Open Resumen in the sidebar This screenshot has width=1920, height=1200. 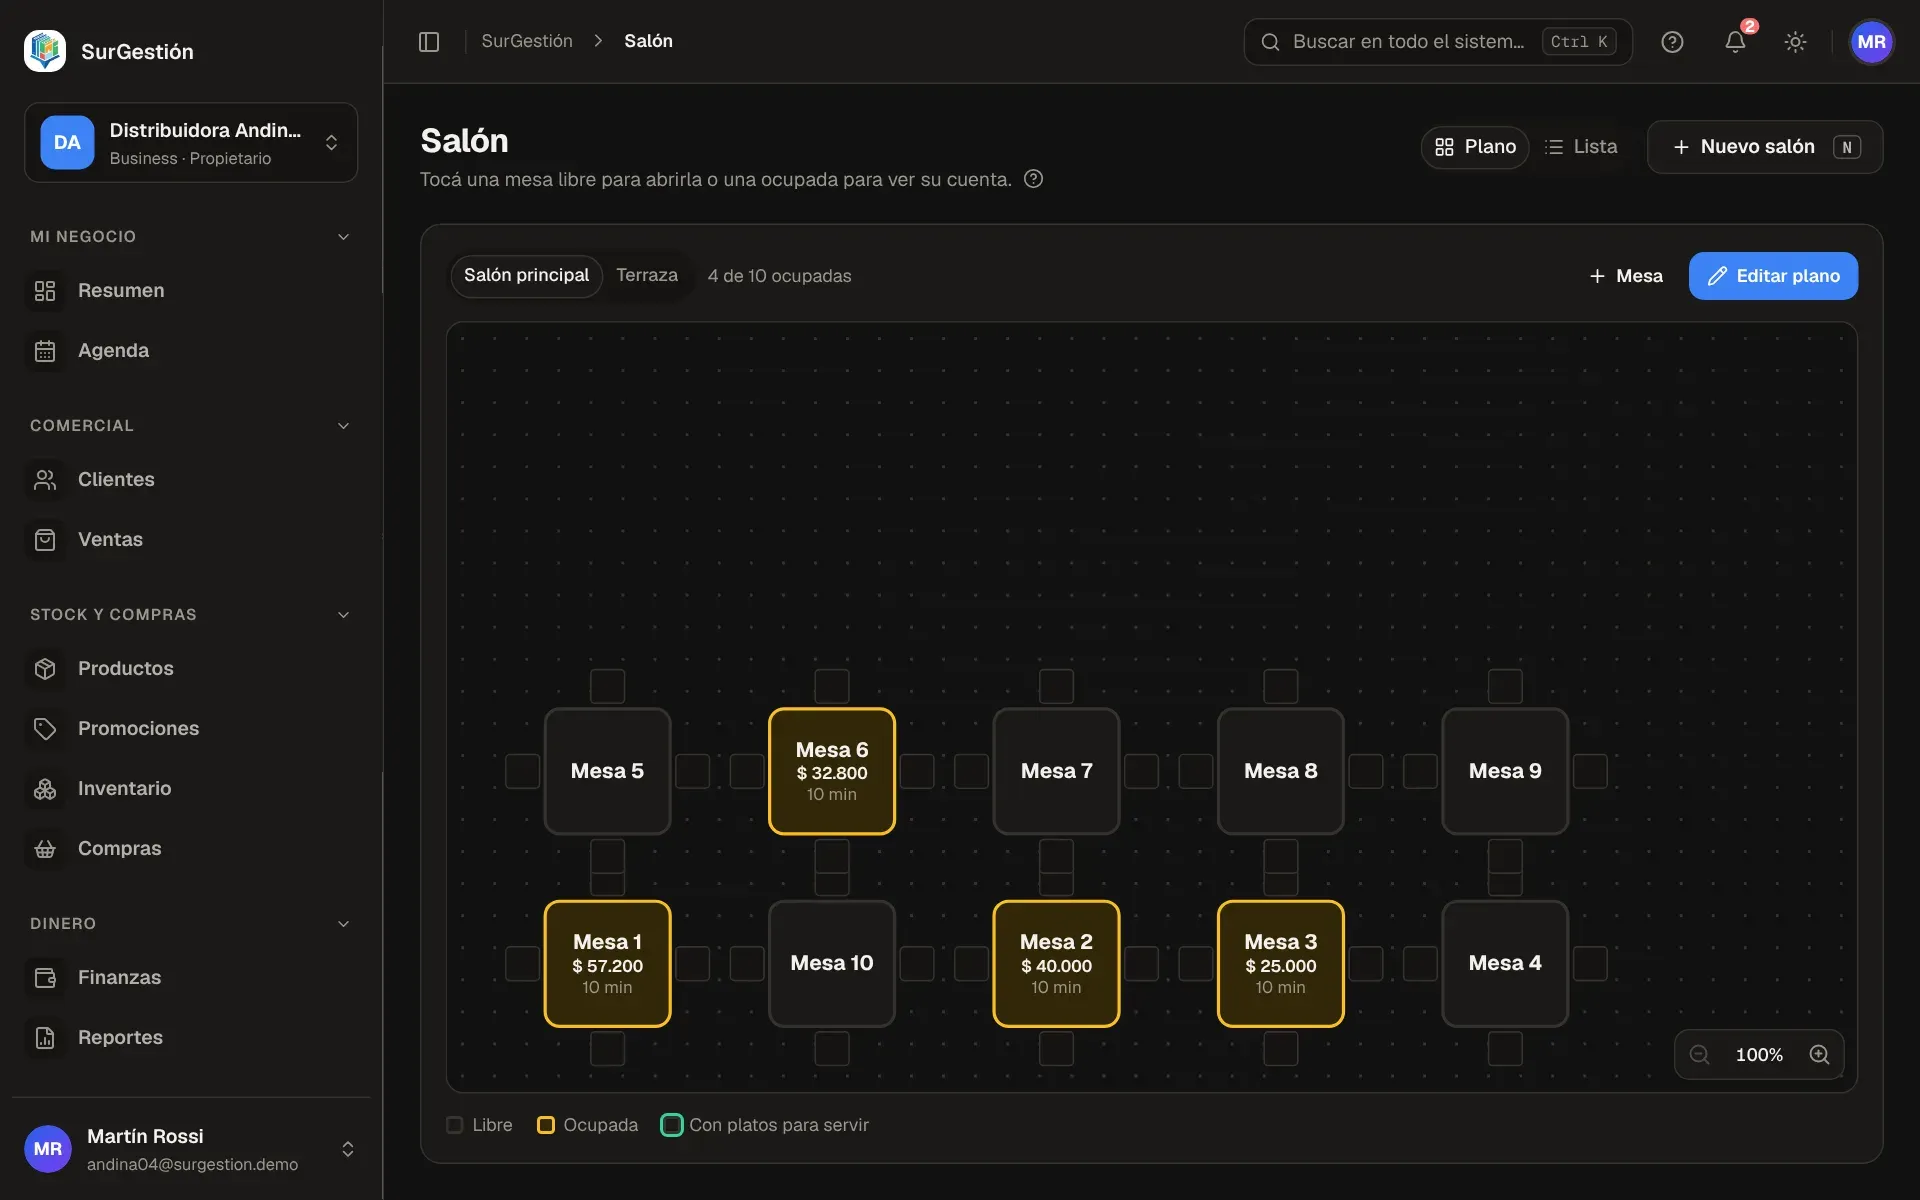coord(191,291)
